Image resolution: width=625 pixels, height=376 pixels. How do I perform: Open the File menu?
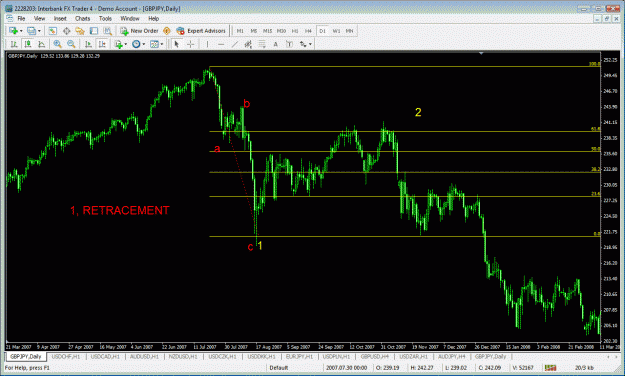[x=21, y=18]
